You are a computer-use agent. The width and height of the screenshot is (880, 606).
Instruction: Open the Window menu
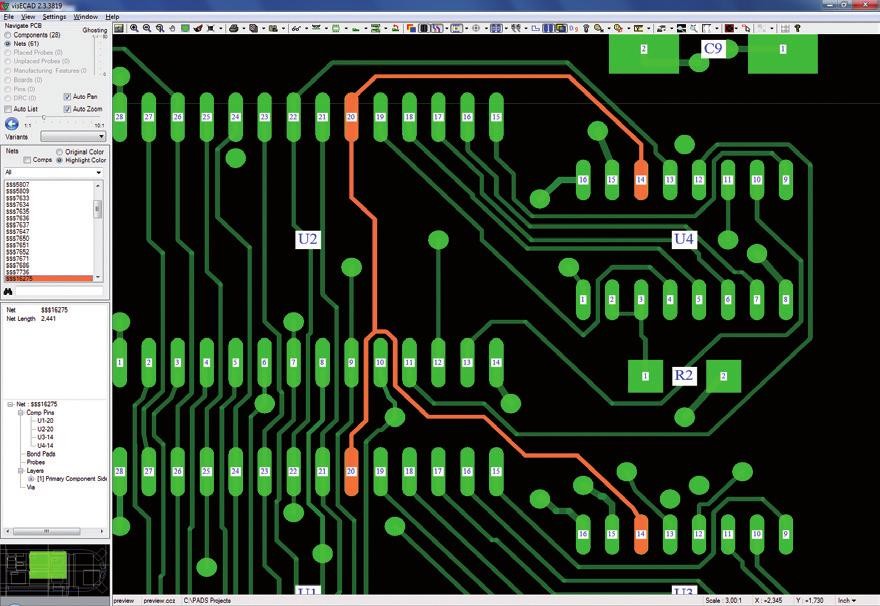tap(86, 17)
